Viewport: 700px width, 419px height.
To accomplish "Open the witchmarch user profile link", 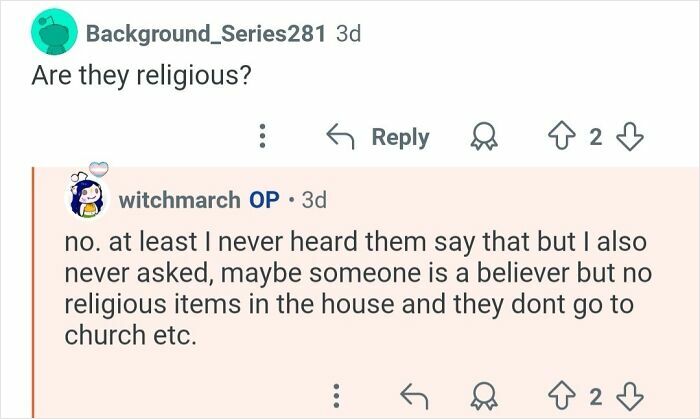I will pyautogui.click(x=178, y=199).
